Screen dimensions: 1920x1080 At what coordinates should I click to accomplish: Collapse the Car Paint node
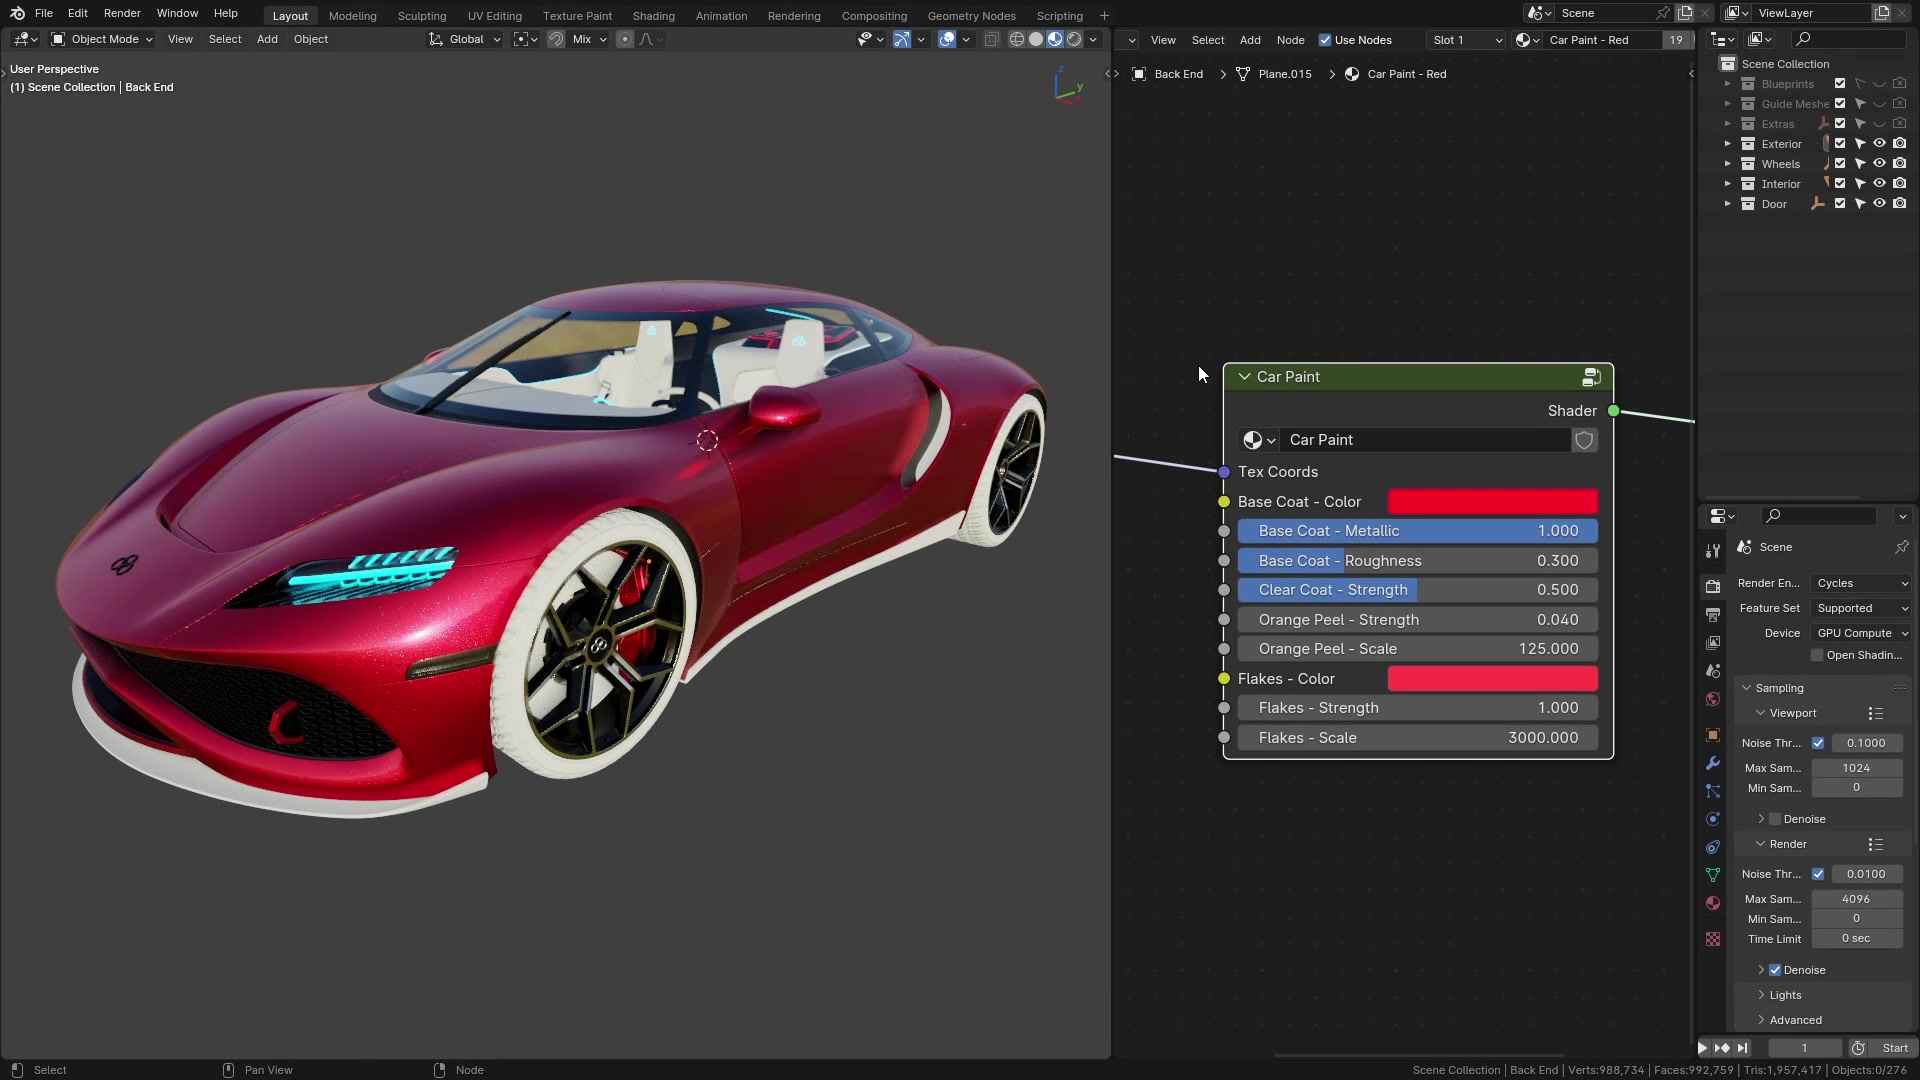1244,377
